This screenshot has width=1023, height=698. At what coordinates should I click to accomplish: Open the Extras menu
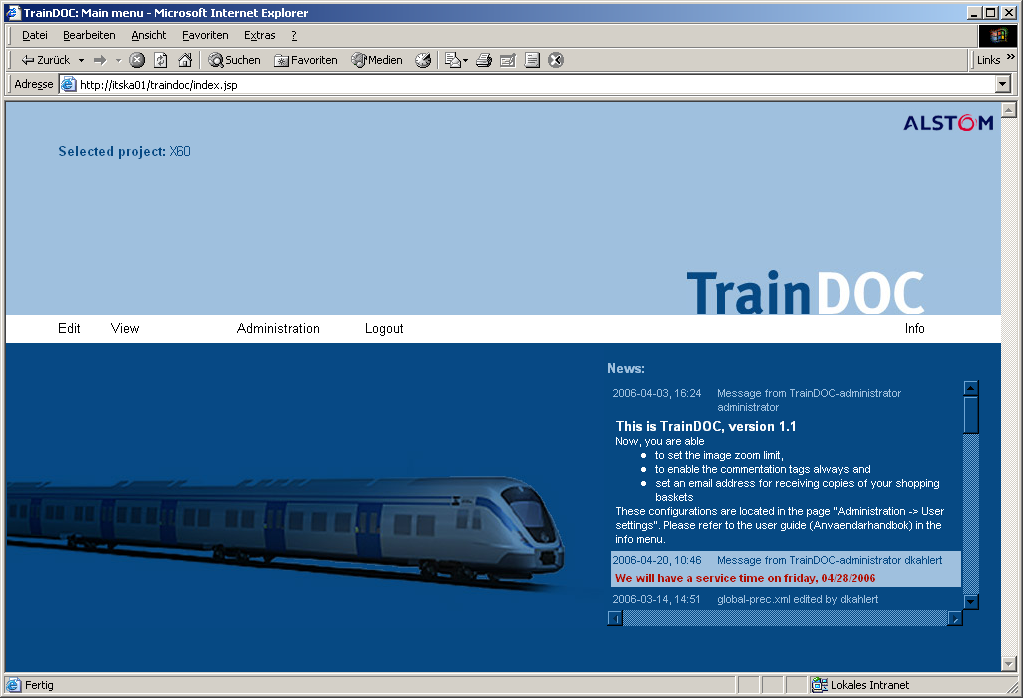(260, 35)
